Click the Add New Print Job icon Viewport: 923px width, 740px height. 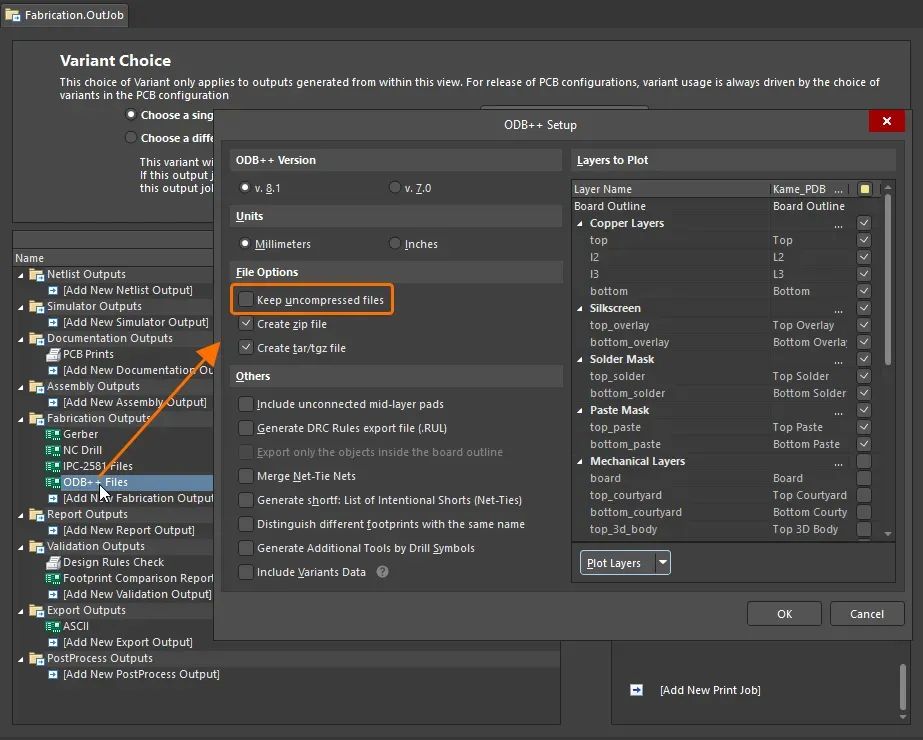(x=636, y=690)
